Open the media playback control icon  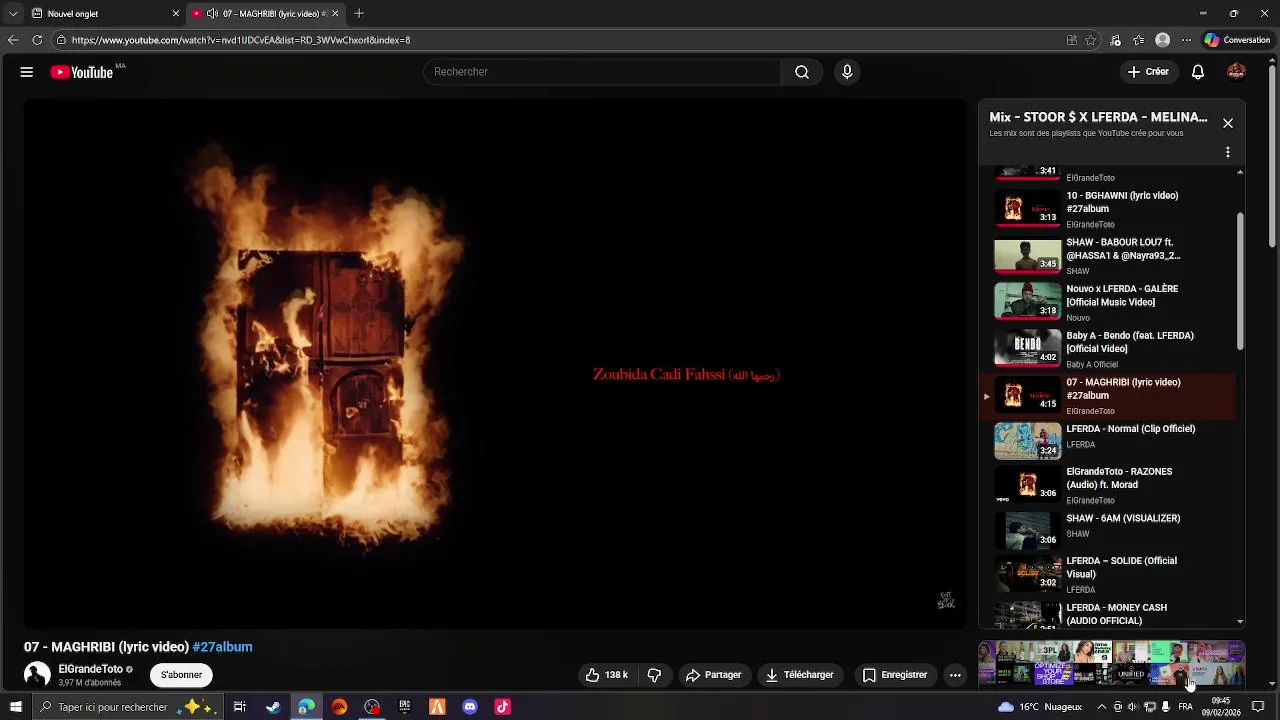(1116, 40)
